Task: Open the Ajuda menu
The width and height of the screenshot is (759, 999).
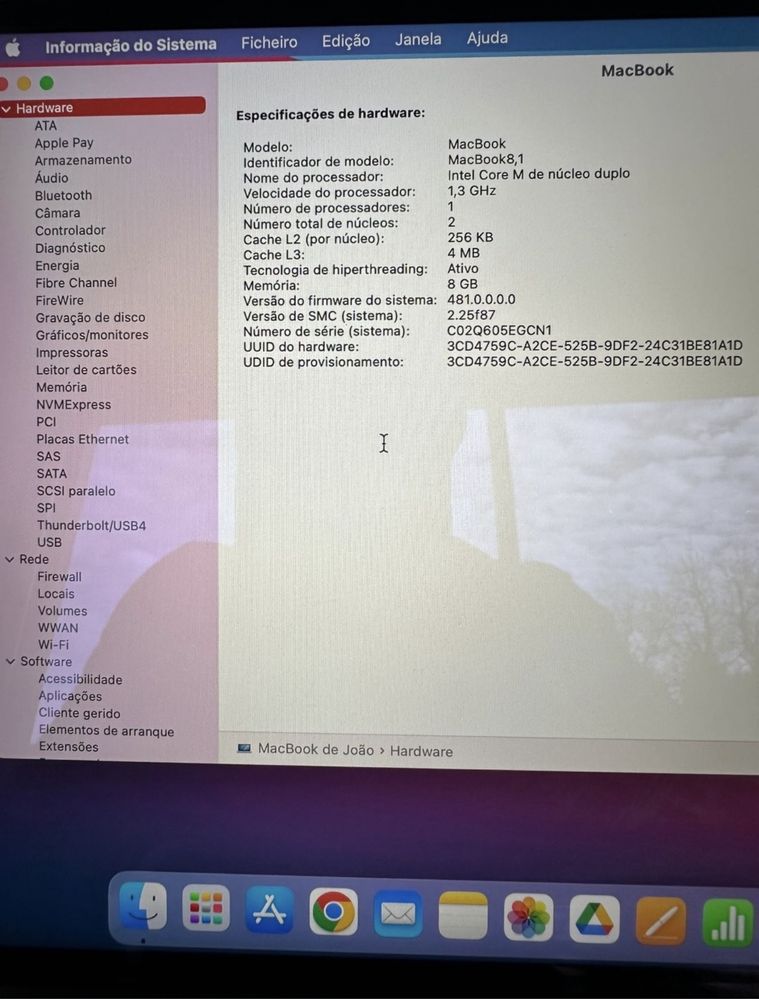Action: coord(487,38)
